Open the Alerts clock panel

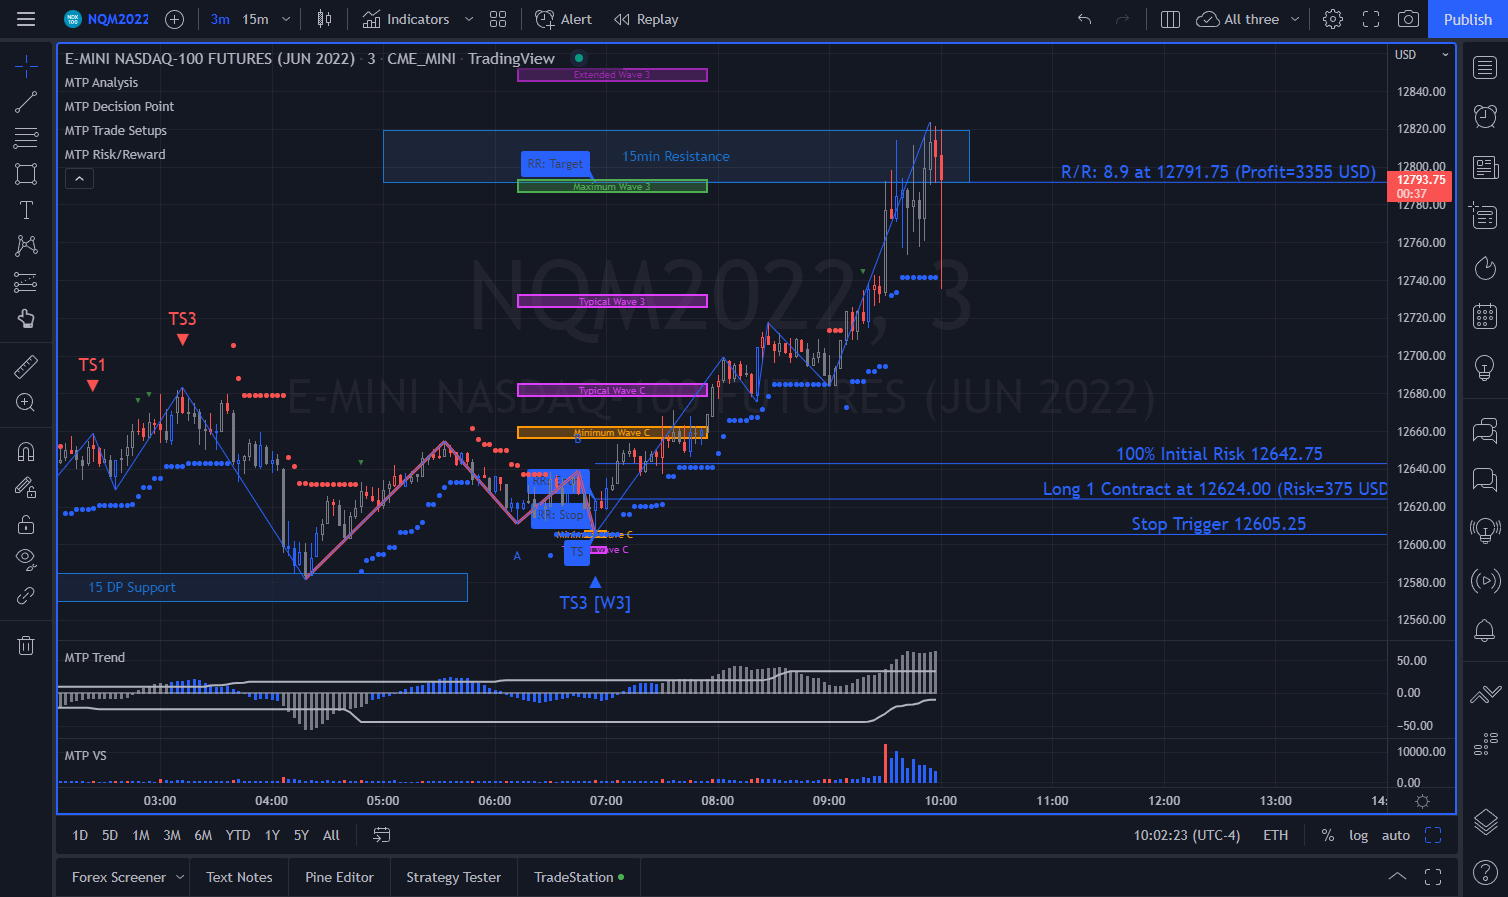pos(1485,117)
